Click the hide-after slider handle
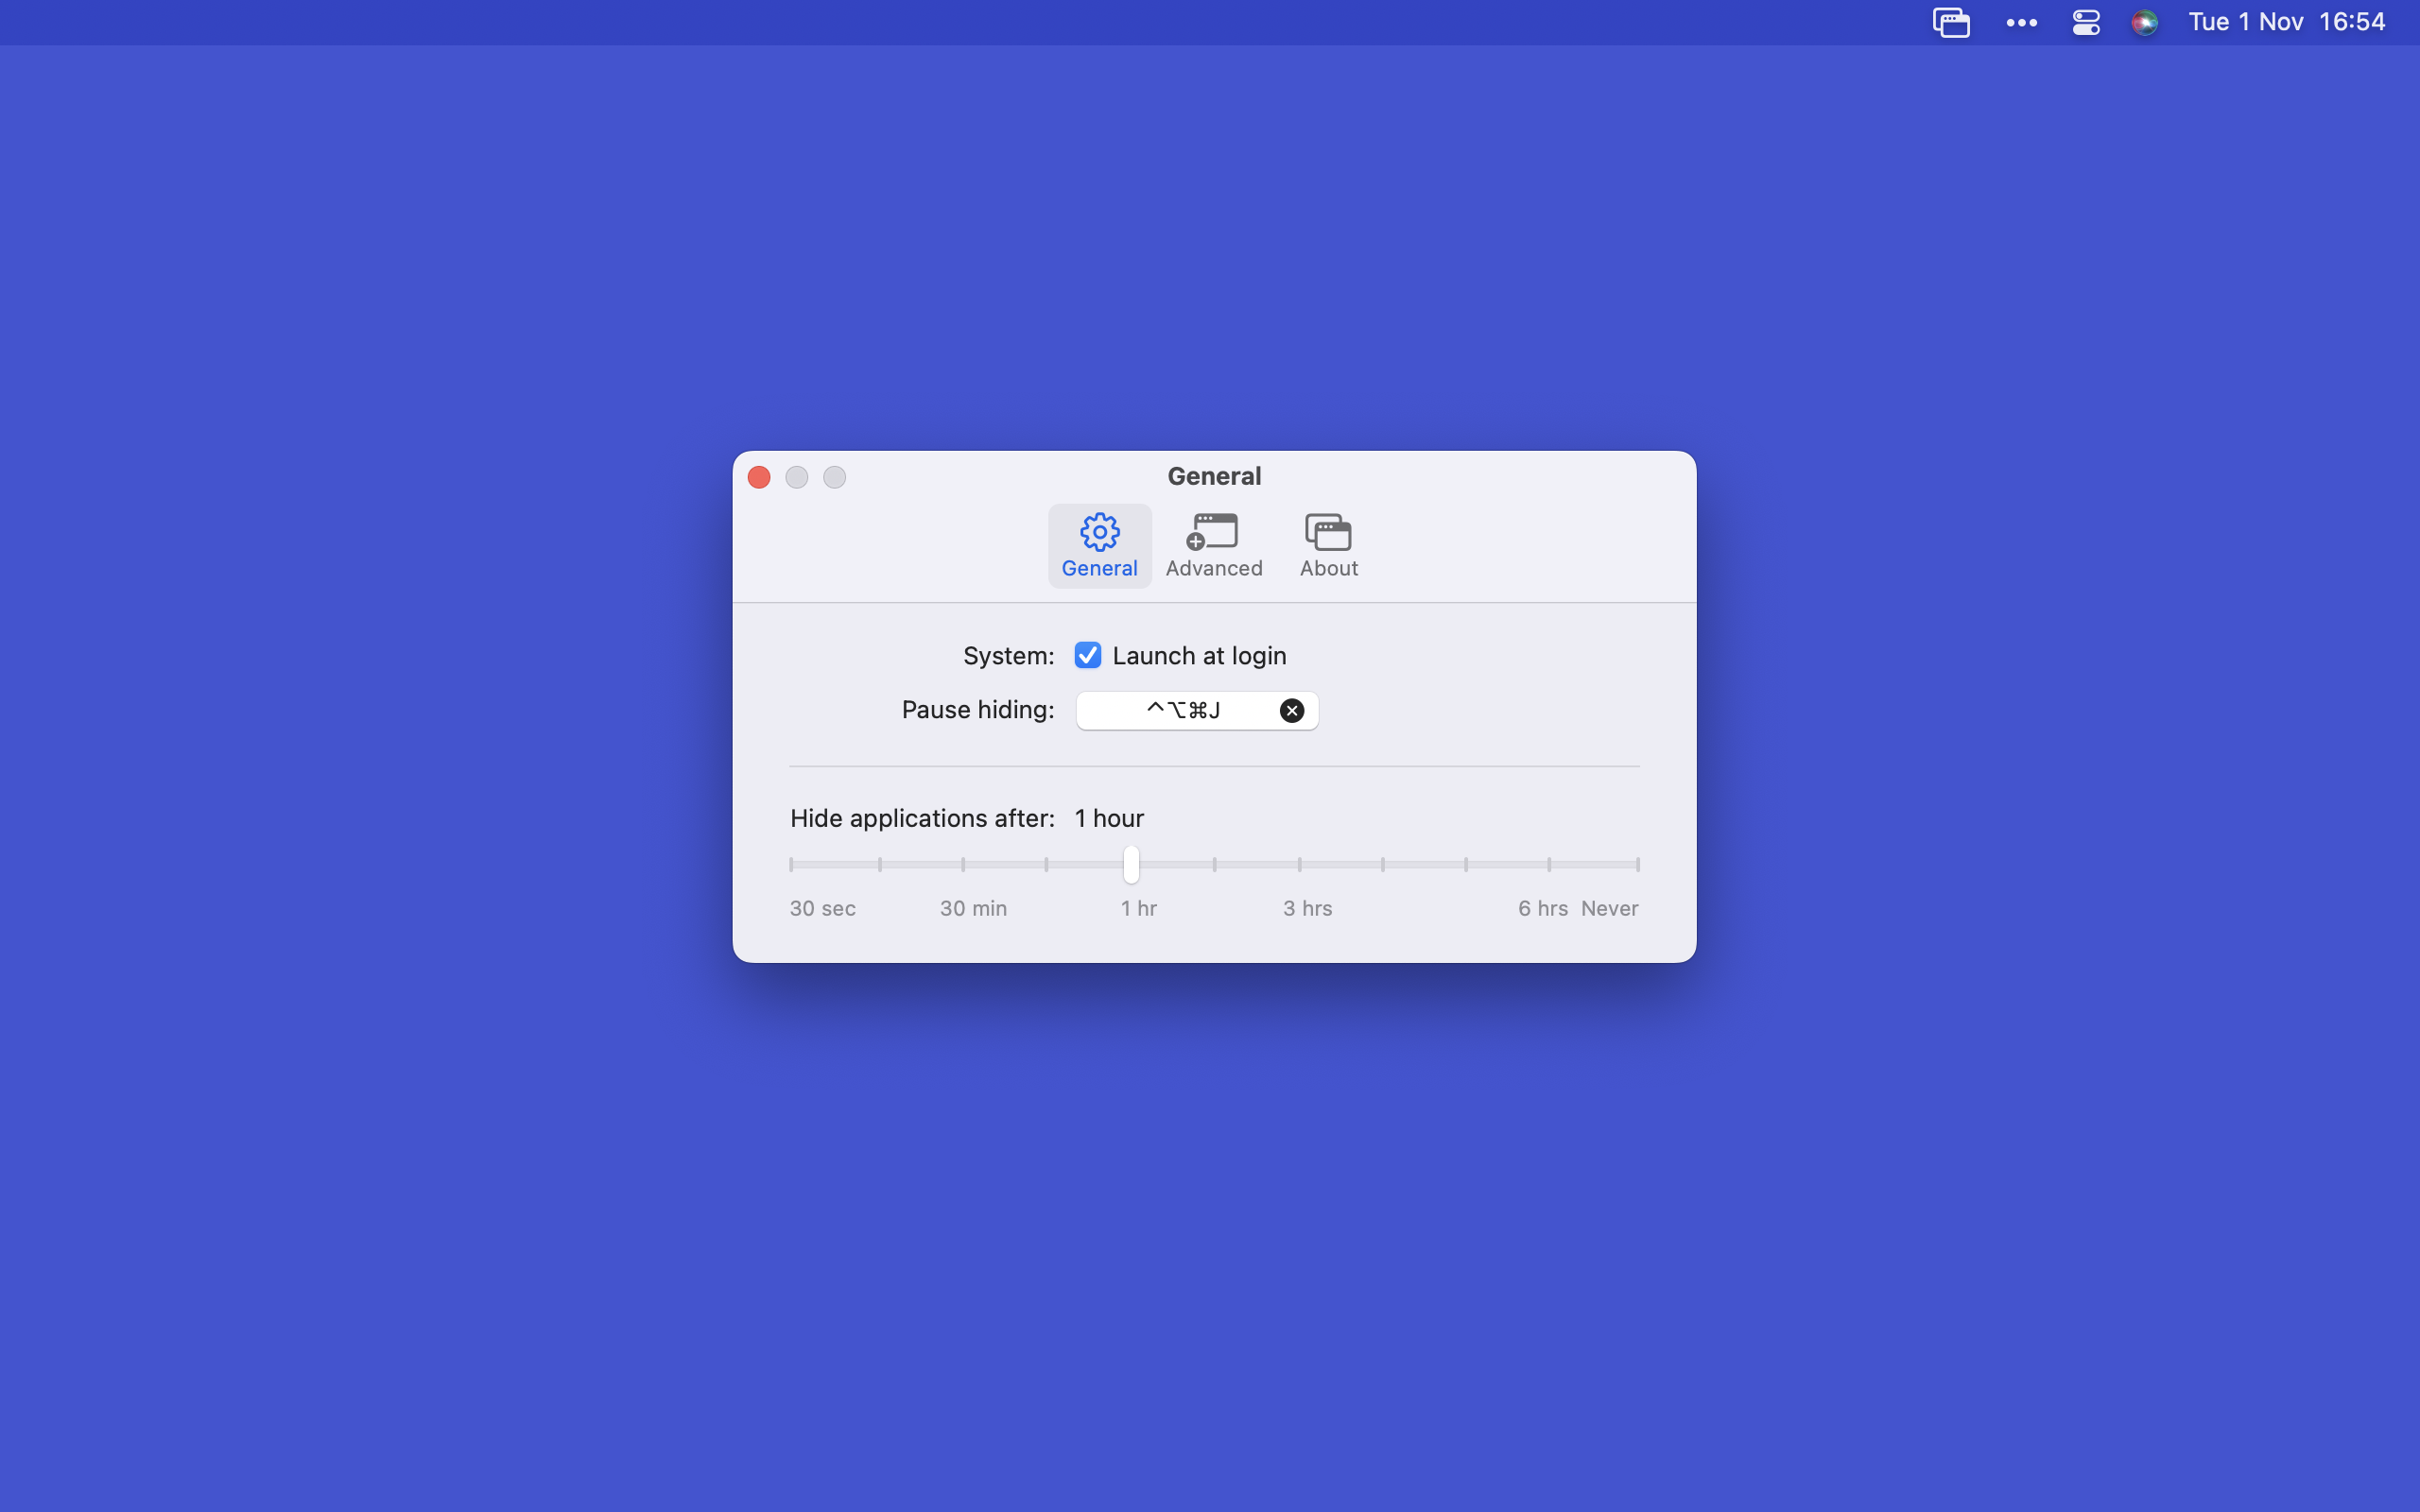The height and width of the screenshot is (1512, 2420). pyautogui.click(x=1131, y=864)
